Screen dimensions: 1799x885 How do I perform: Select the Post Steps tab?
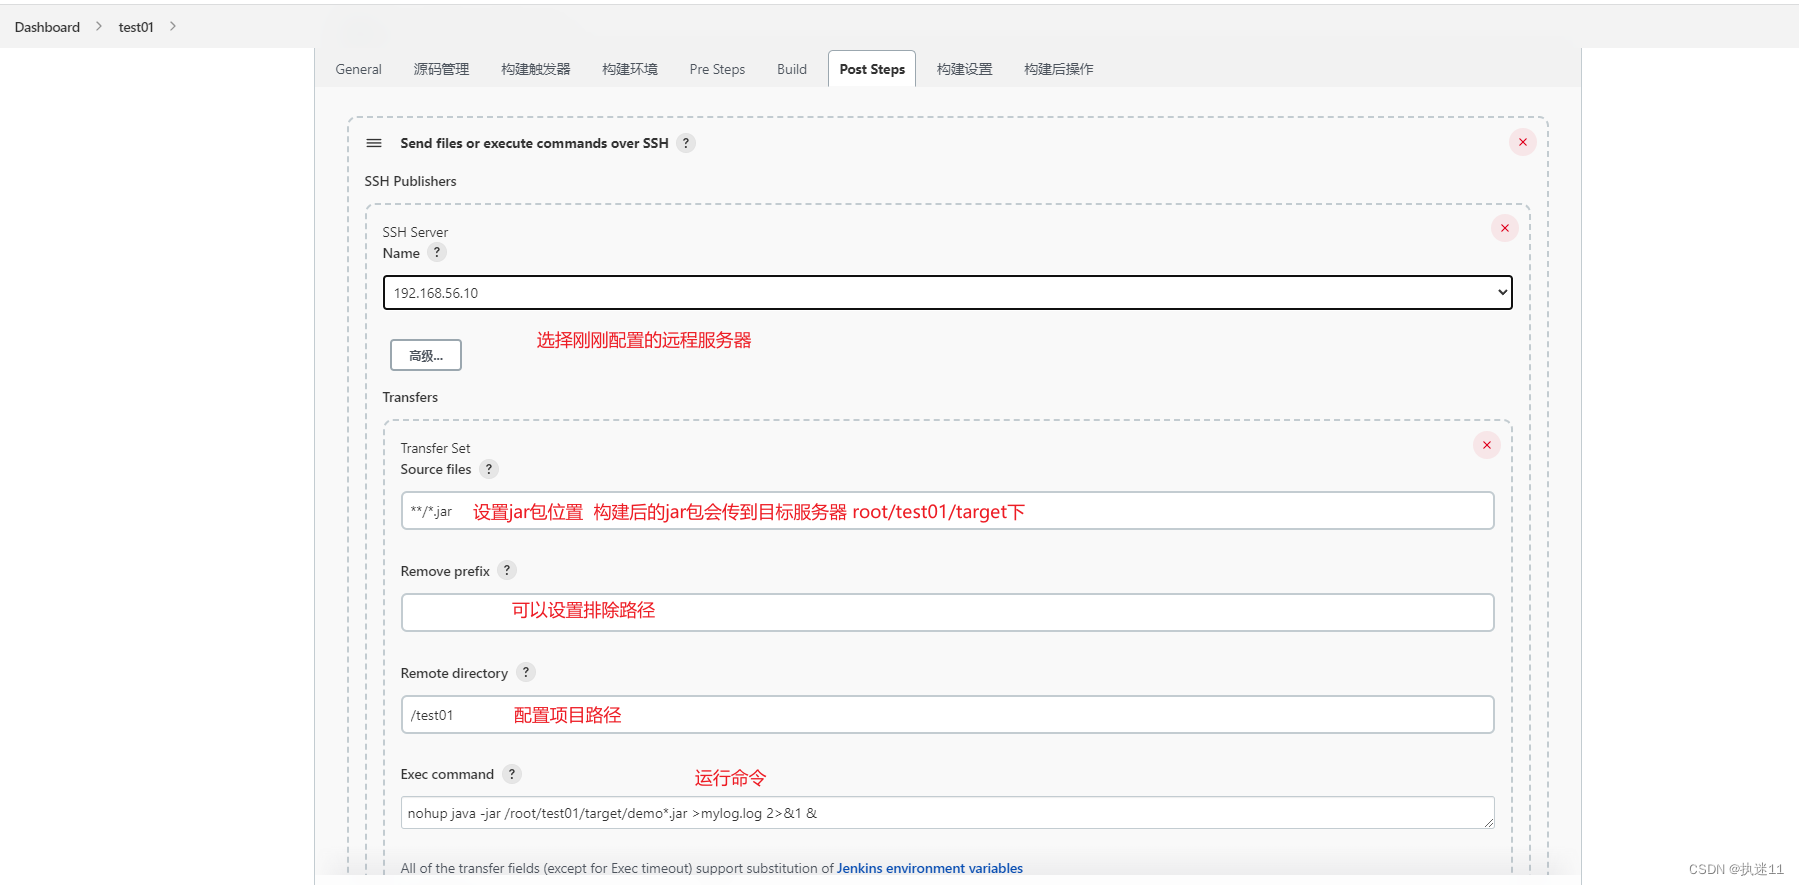coord(872,69)
